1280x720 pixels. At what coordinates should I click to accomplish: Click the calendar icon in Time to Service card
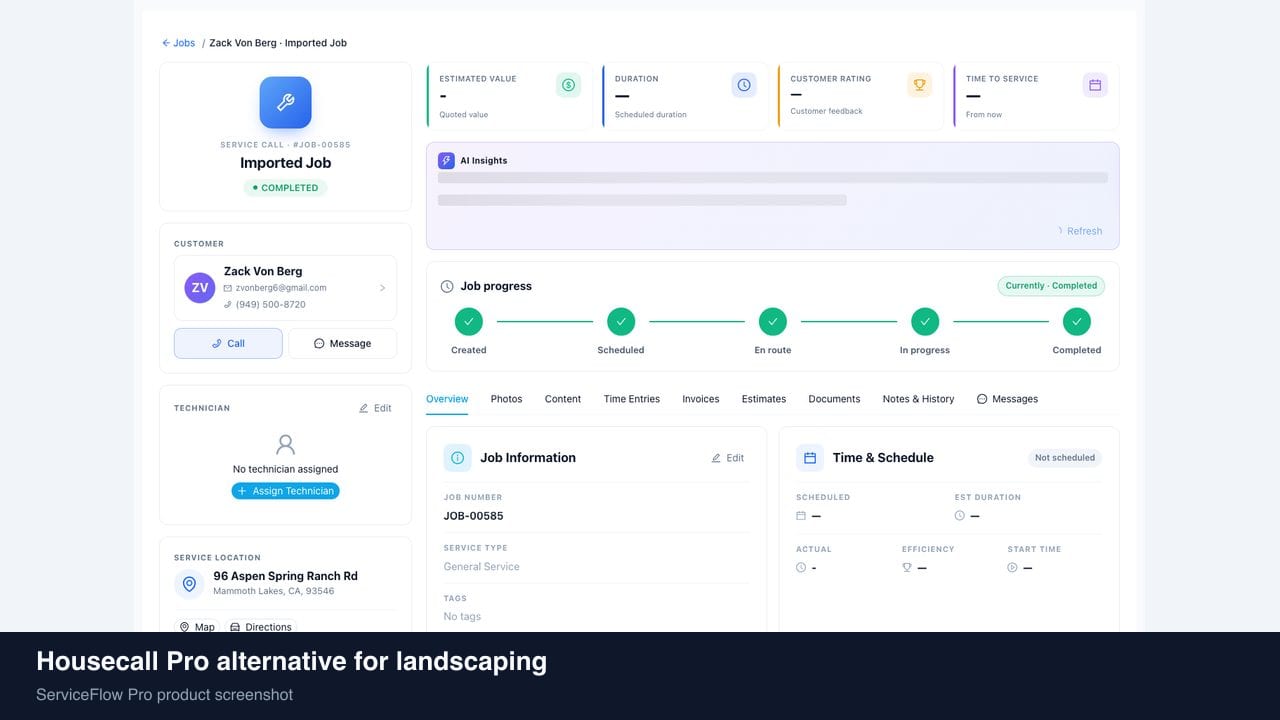(1095, 85)
